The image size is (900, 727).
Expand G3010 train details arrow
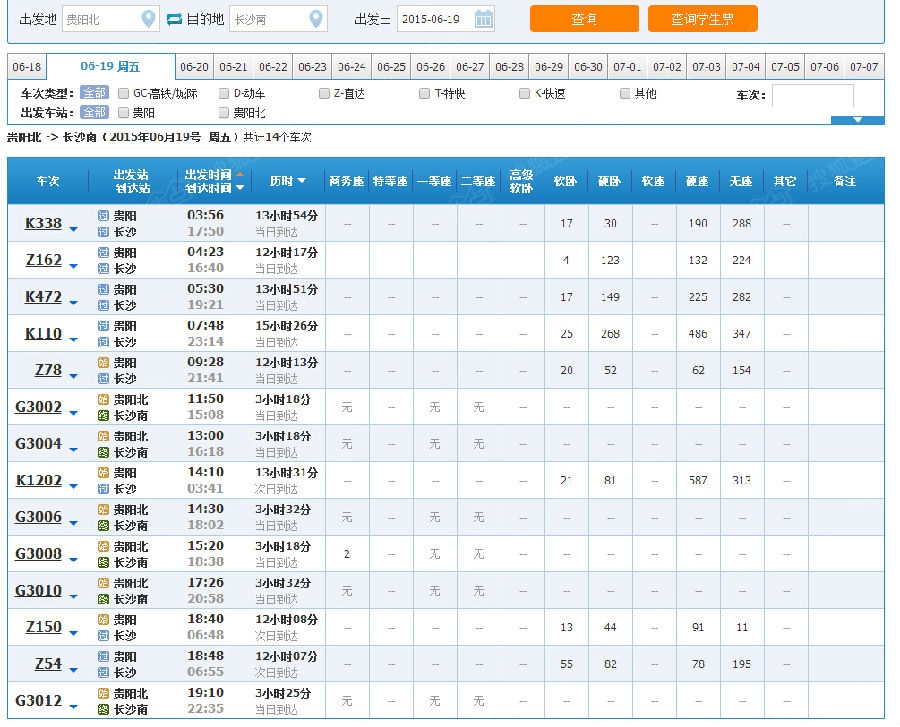pyautogui.click(x=73, y=596)
